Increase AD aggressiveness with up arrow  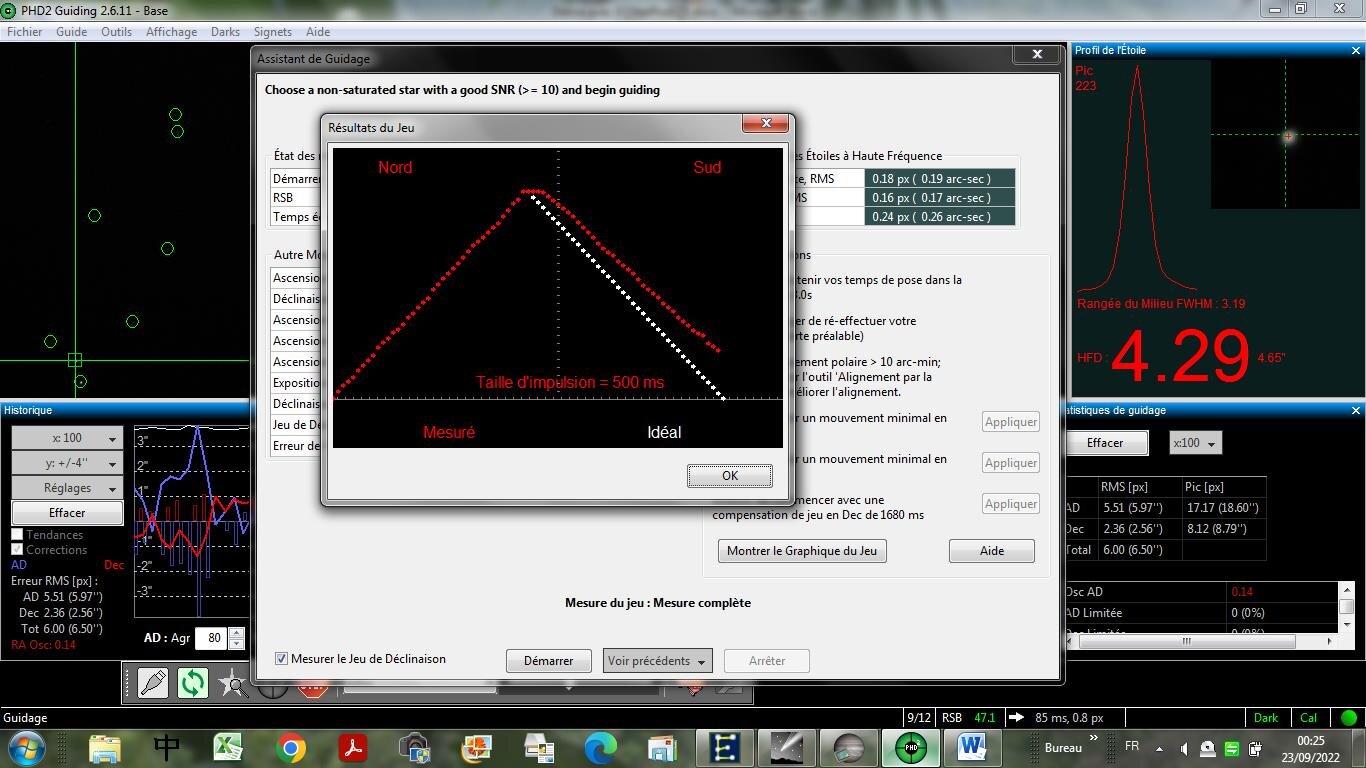pos(236,633)
